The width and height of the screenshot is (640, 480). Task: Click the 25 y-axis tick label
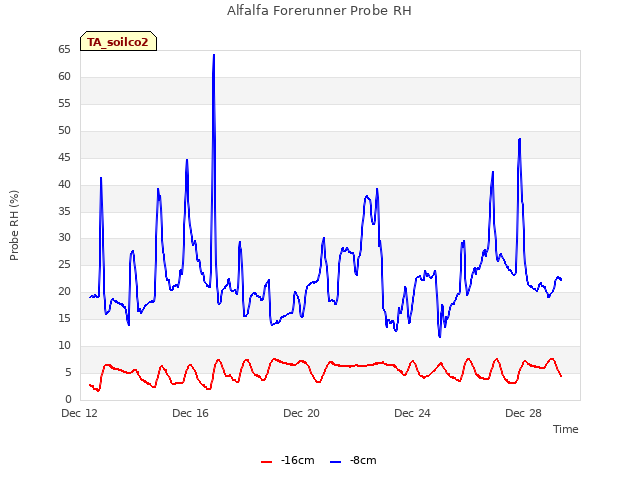[64, 264]
